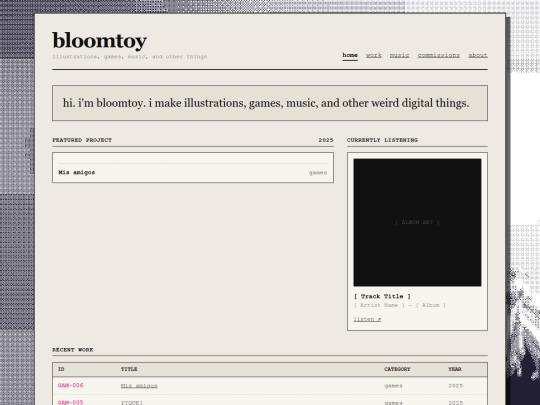
Task: Click the games tag in featured project
Action: pos(318,173)
